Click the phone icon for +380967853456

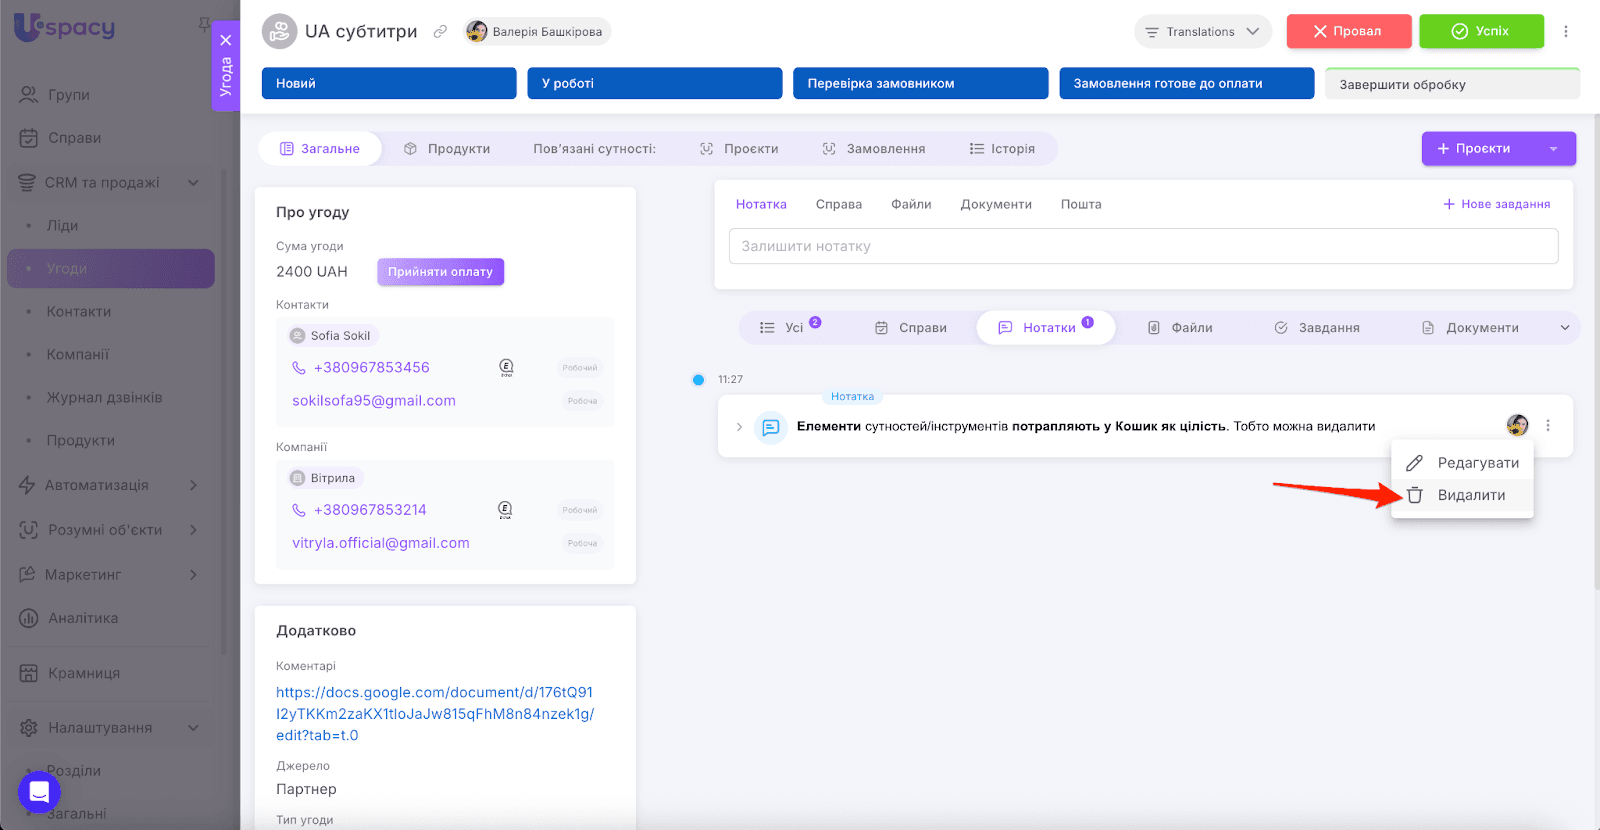(298, 368)
